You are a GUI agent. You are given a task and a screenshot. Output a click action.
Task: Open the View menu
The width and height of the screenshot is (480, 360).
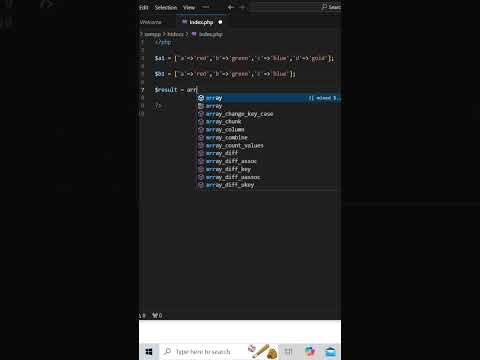(x=189, y=7)
